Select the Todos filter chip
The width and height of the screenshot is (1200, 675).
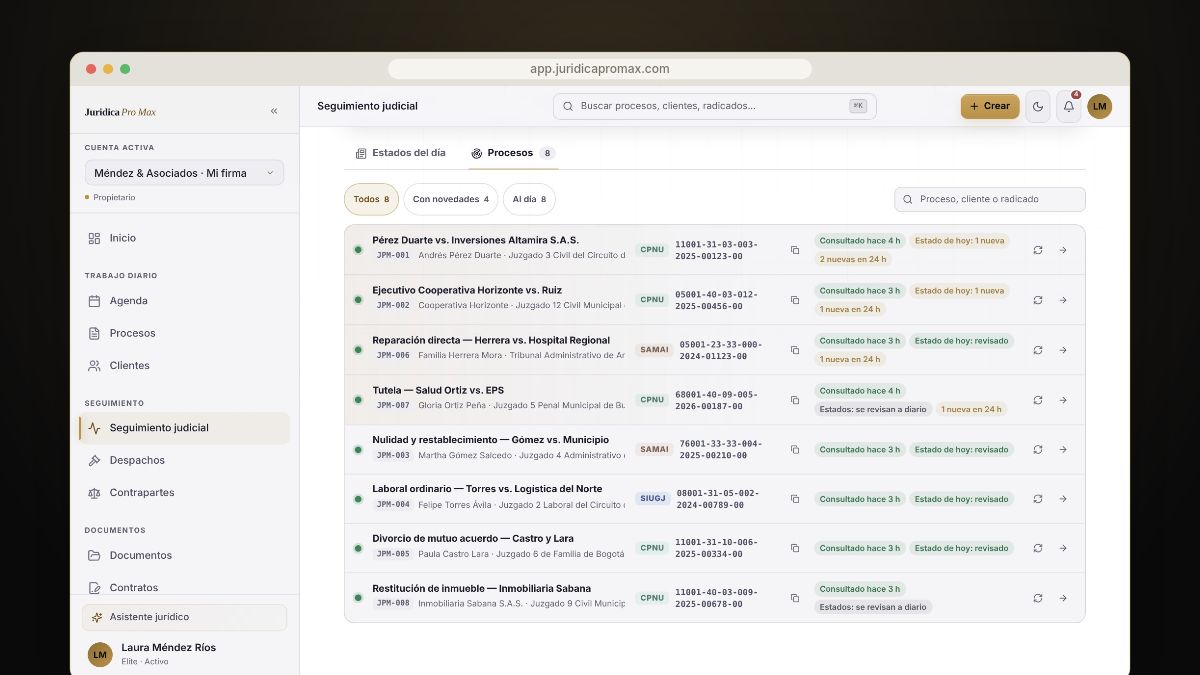click(x=371, y=199)
